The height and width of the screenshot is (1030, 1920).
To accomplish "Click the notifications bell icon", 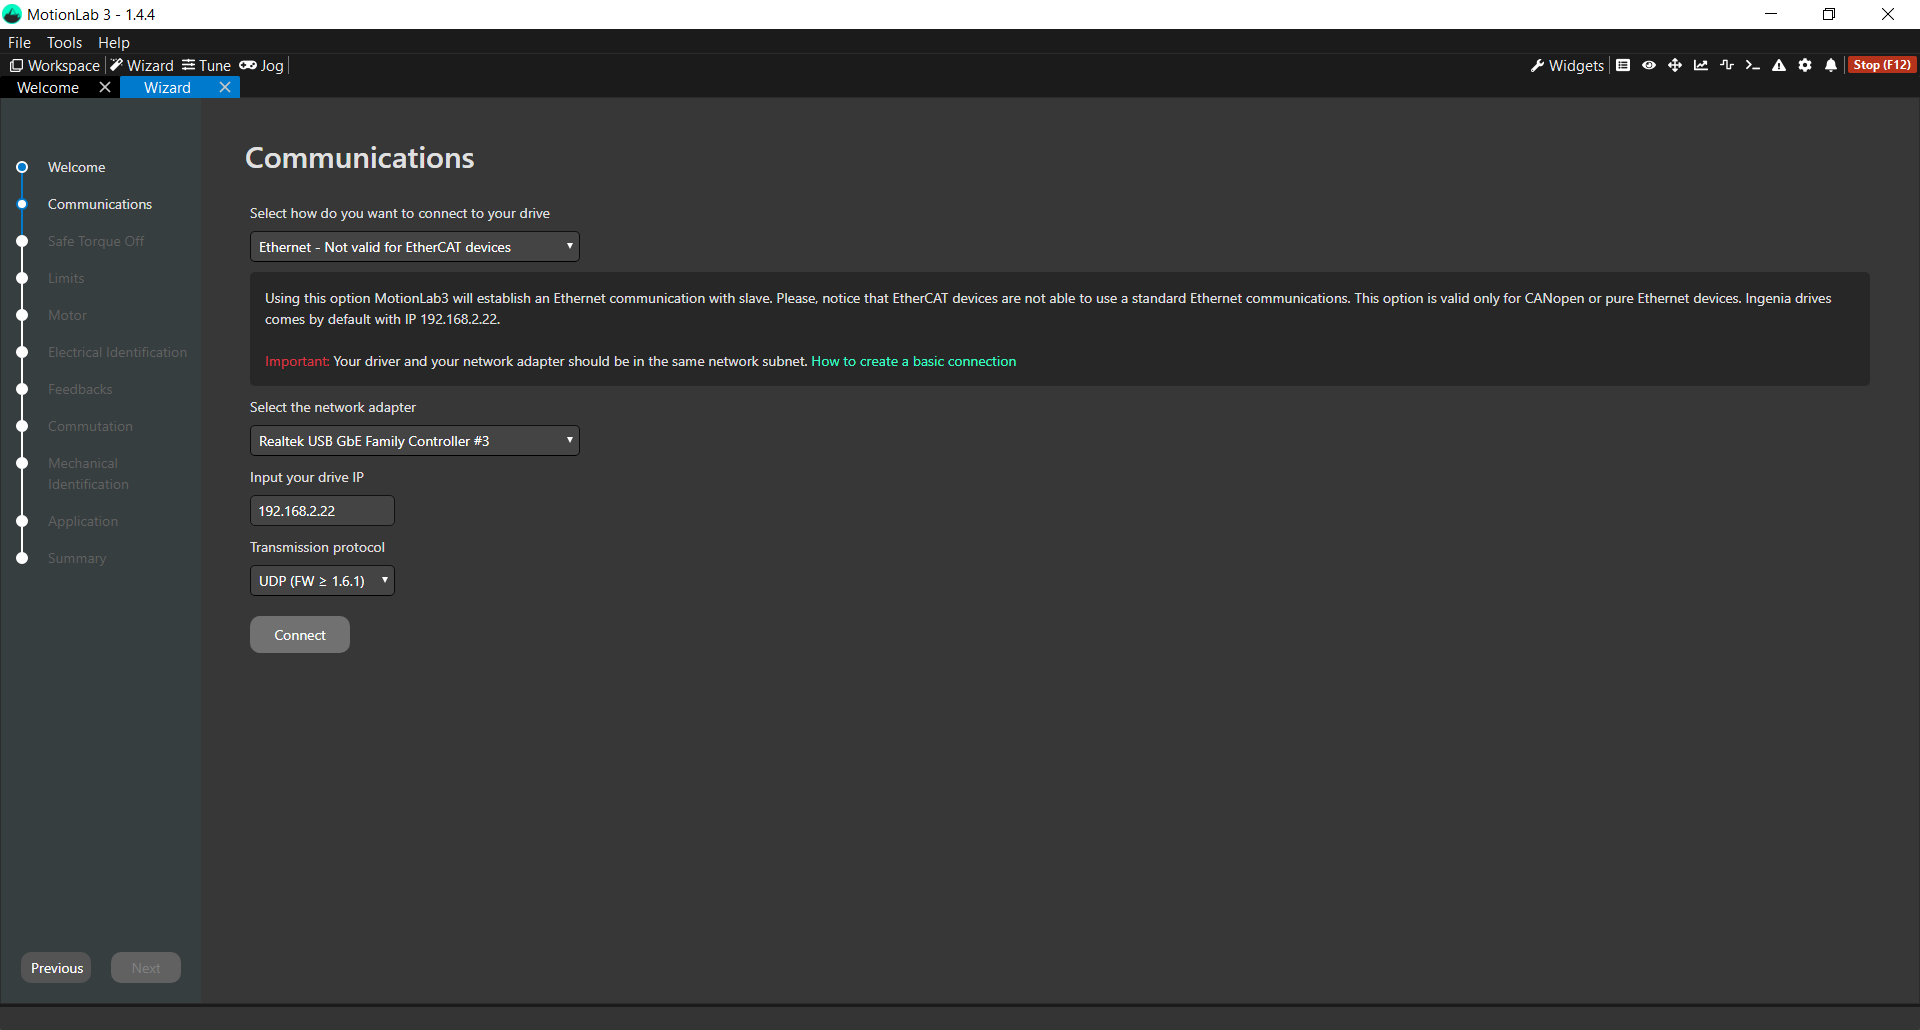I will point(1831,65).
